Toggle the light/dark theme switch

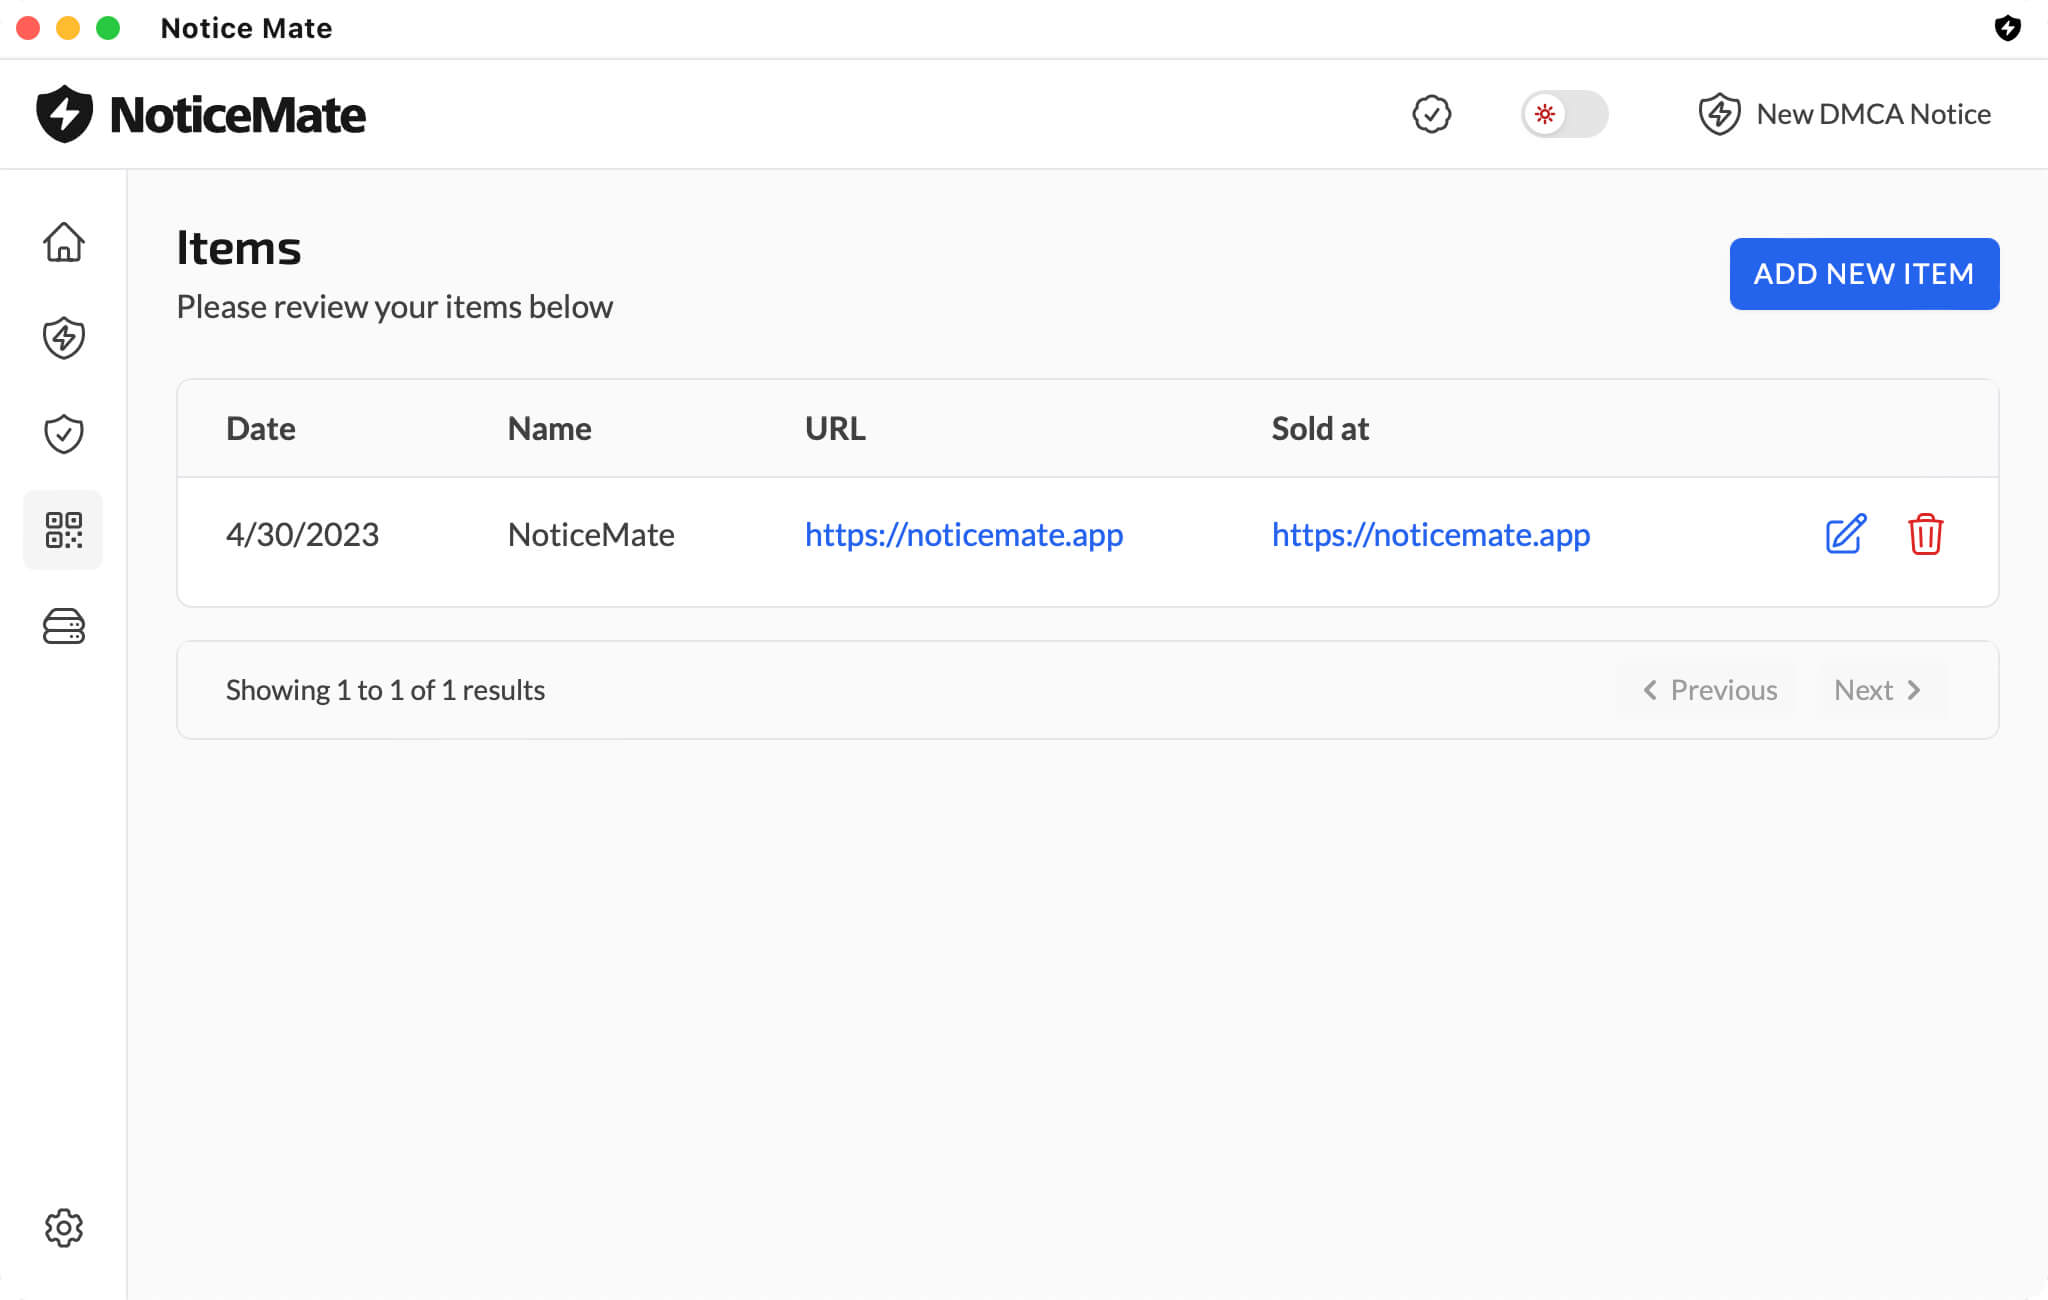point(1564,114)
